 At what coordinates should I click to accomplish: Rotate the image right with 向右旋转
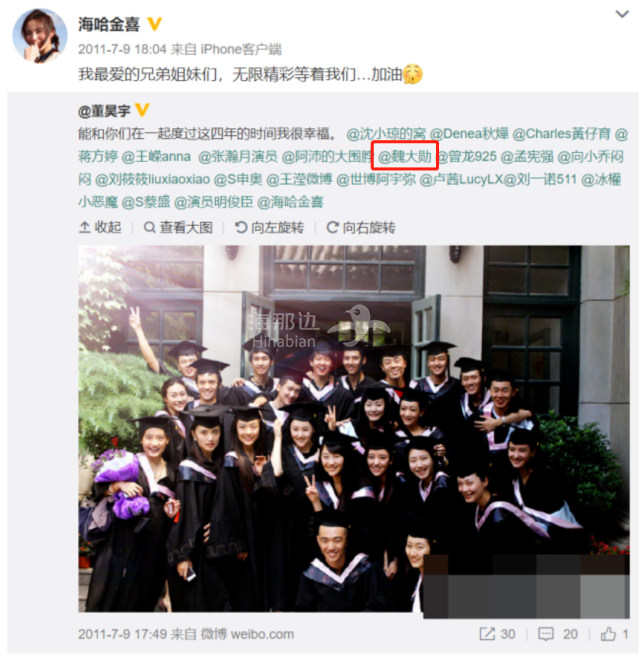(361, 228)
